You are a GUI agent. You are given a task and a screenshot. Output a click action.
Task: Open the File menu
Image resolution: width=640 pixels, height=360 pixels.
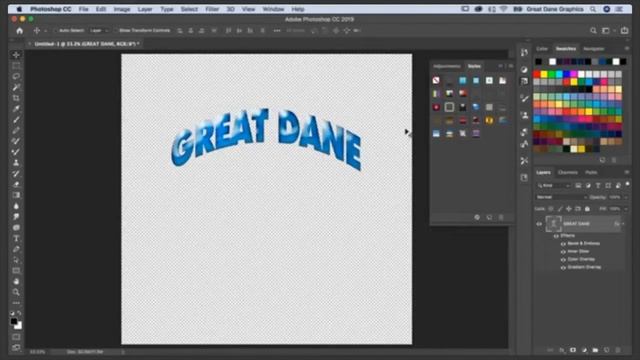click(84, 9)
